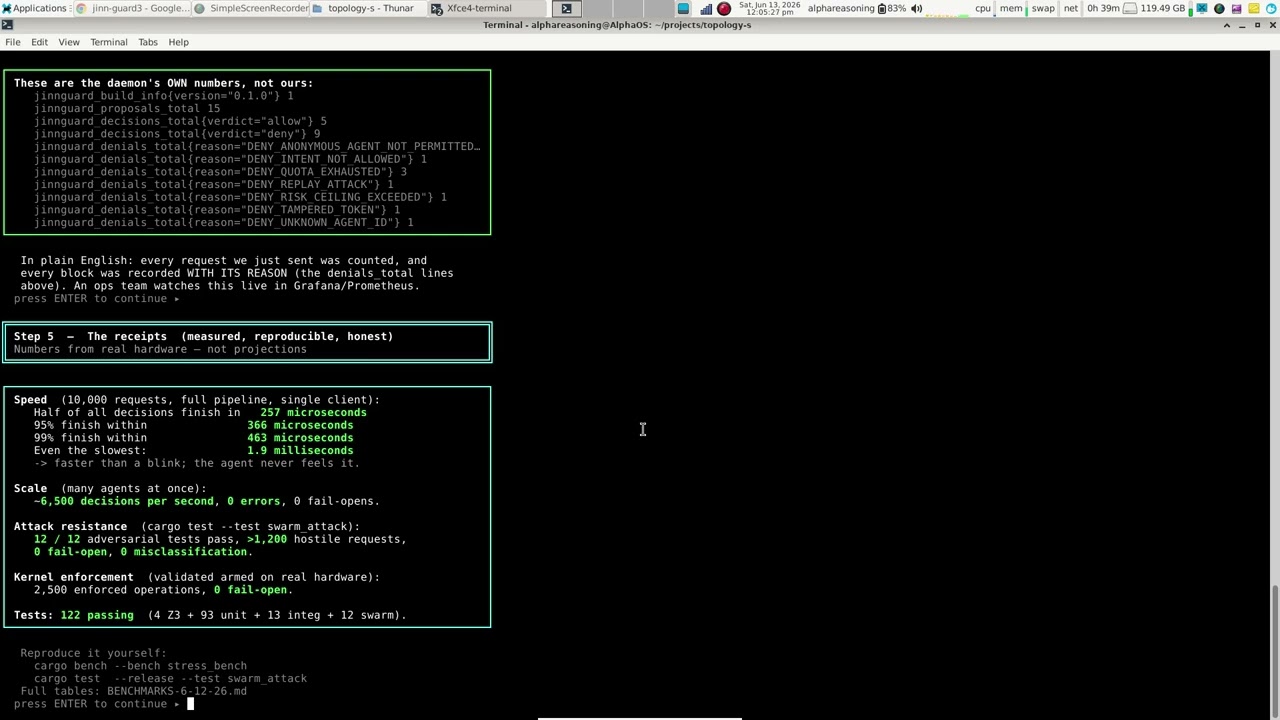Click the dark globe tray icon

(x=1219, y=8)
